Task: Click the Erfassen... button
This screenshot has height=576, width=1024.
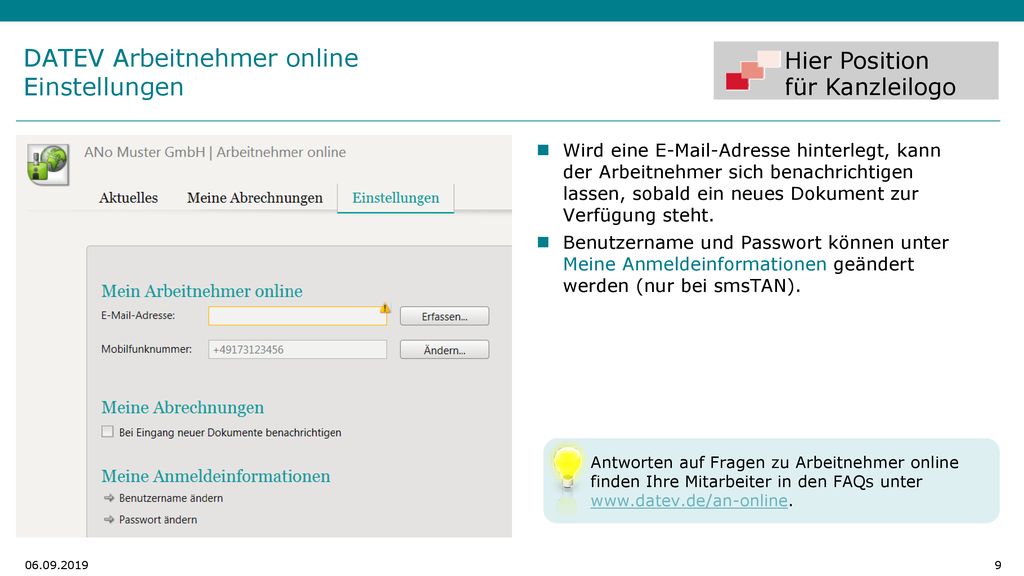Action: [444, 316]
